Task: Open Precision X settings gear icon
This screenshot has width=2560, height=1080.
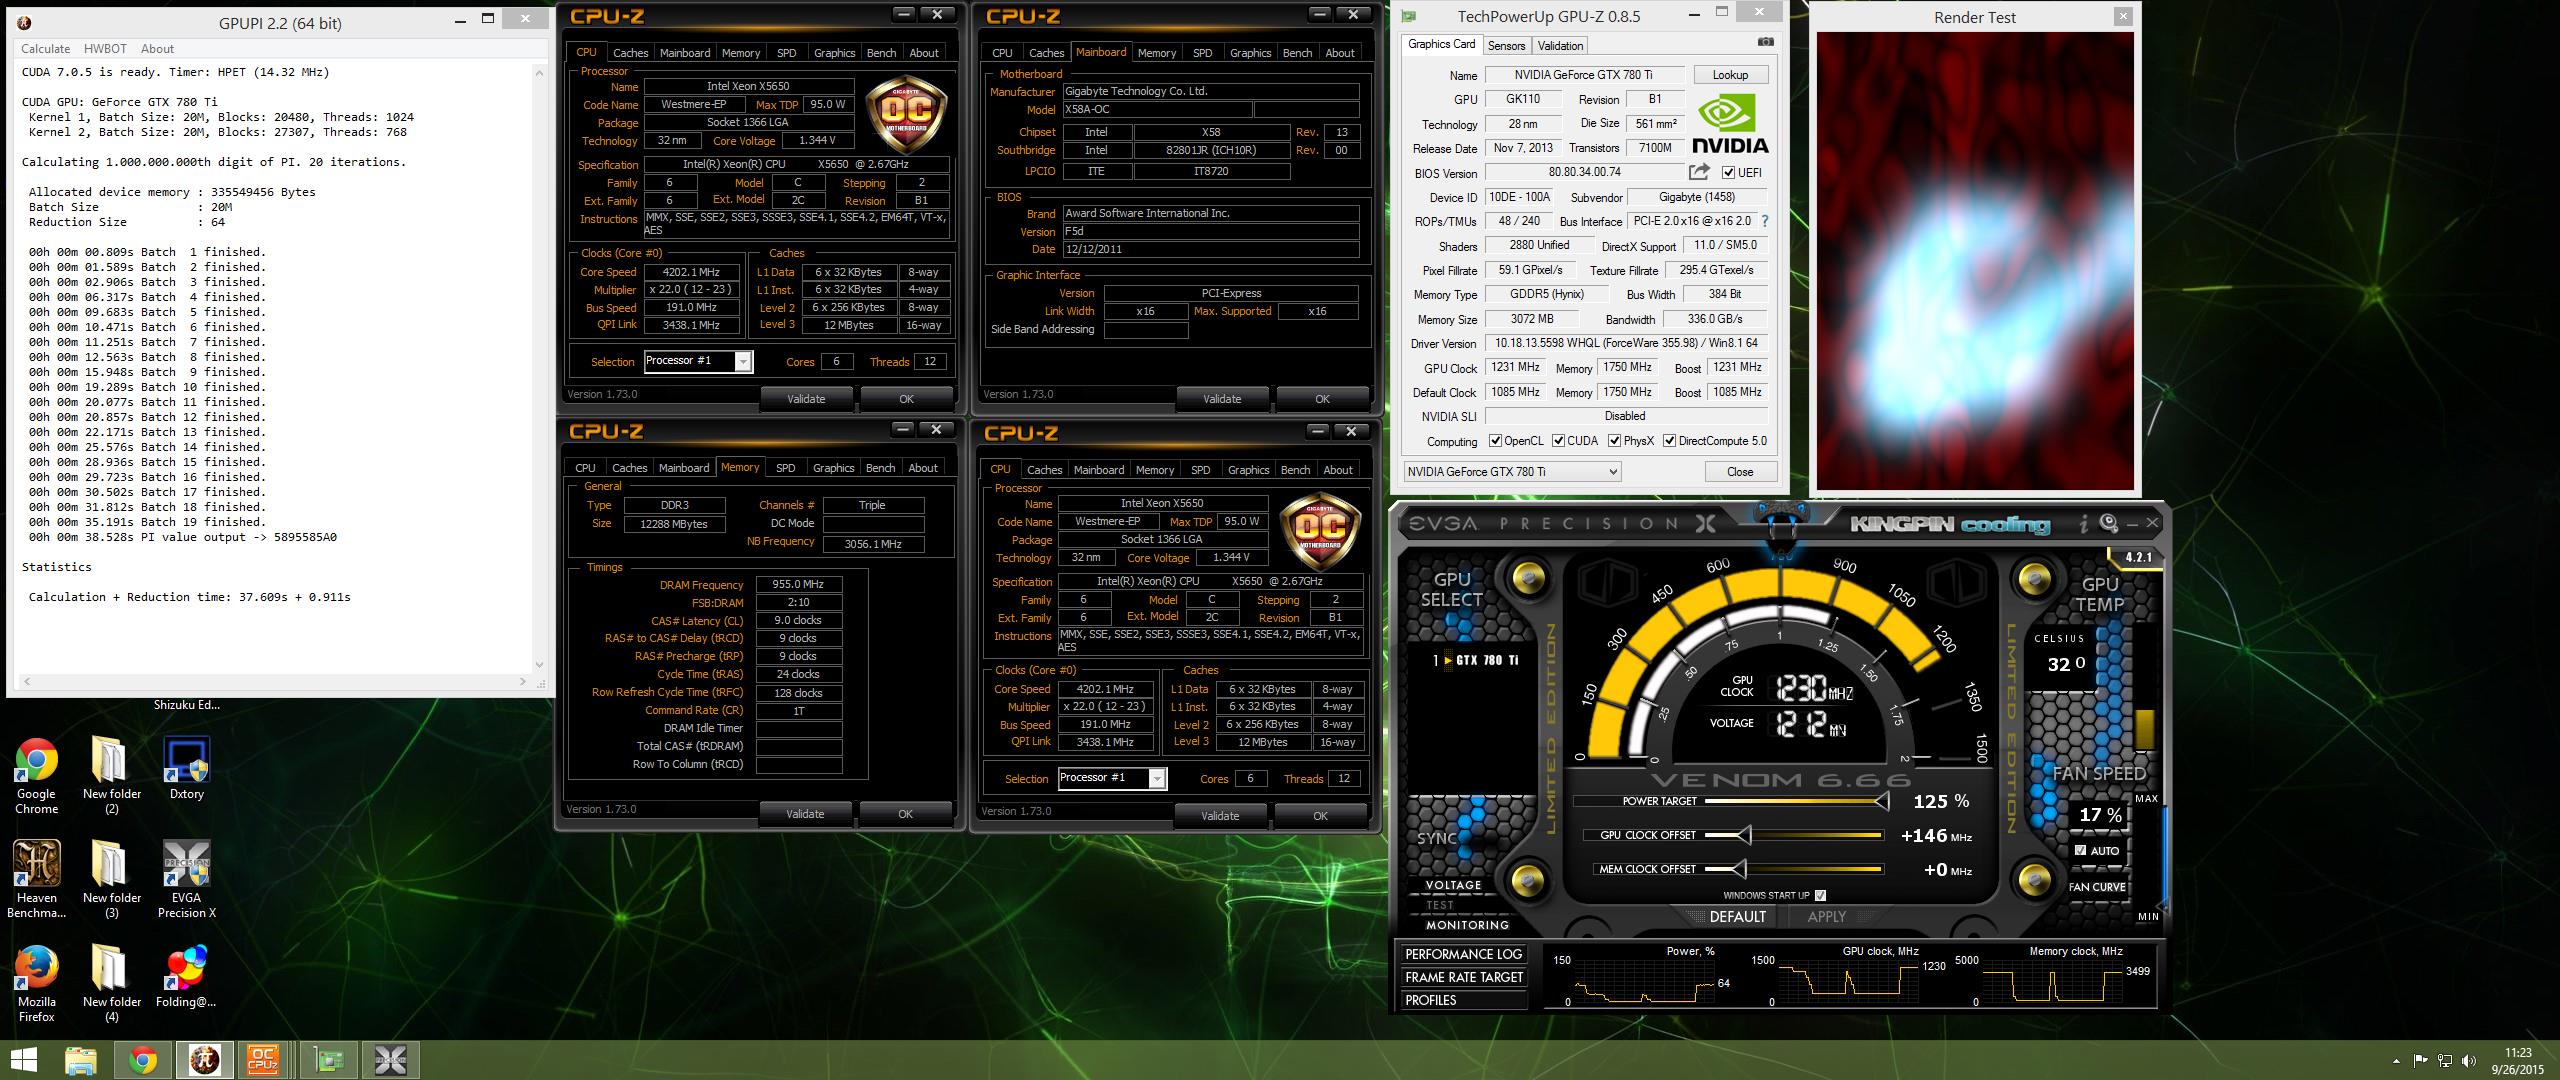Action: 2109,523
